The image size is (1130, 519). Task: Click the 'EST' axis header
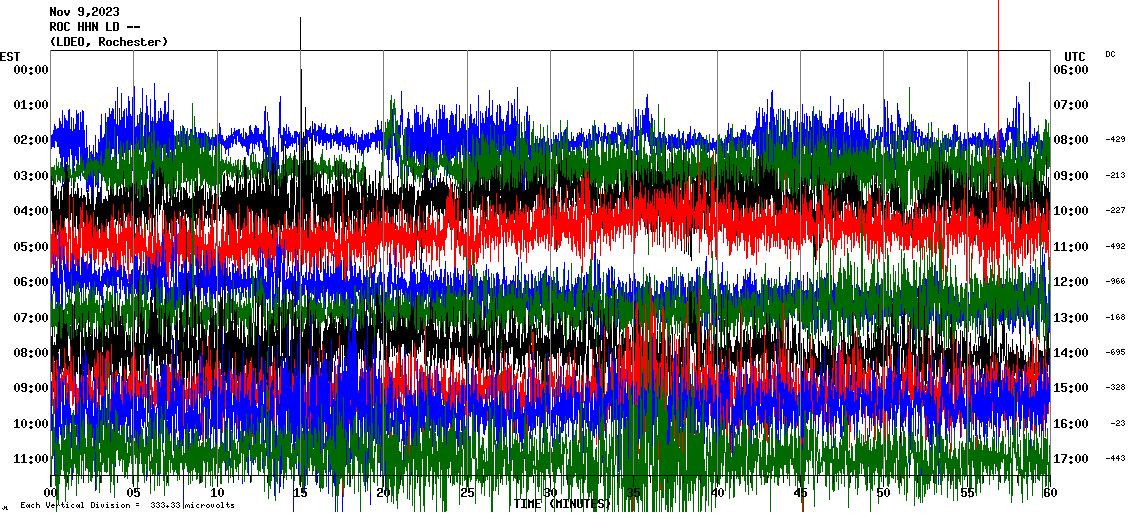click(x=10, y=56)
